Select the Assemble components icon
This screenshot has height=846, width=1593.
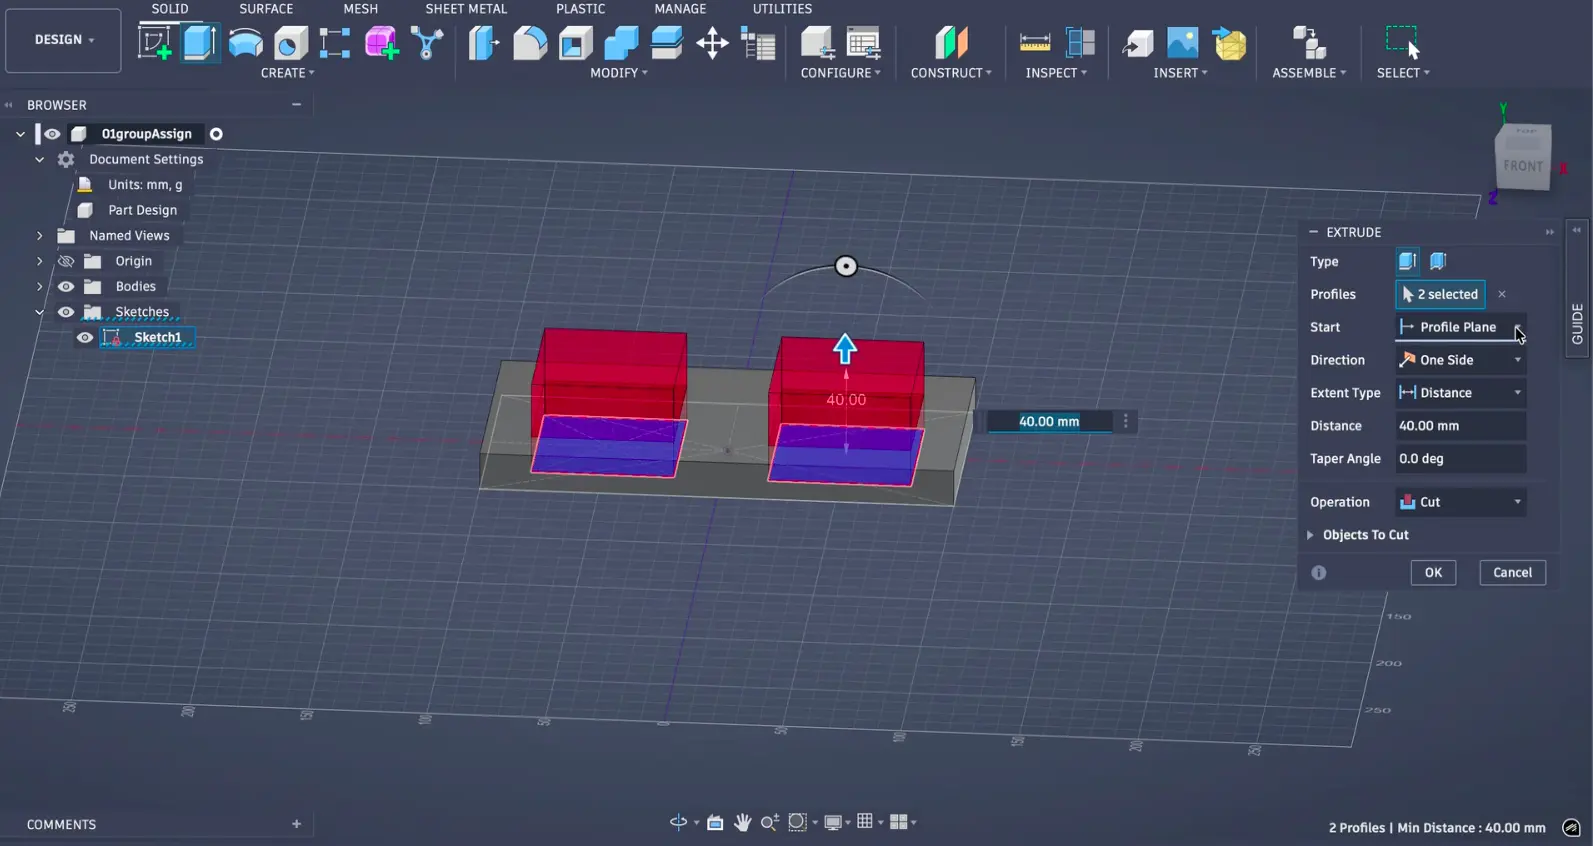[1309, 43]
